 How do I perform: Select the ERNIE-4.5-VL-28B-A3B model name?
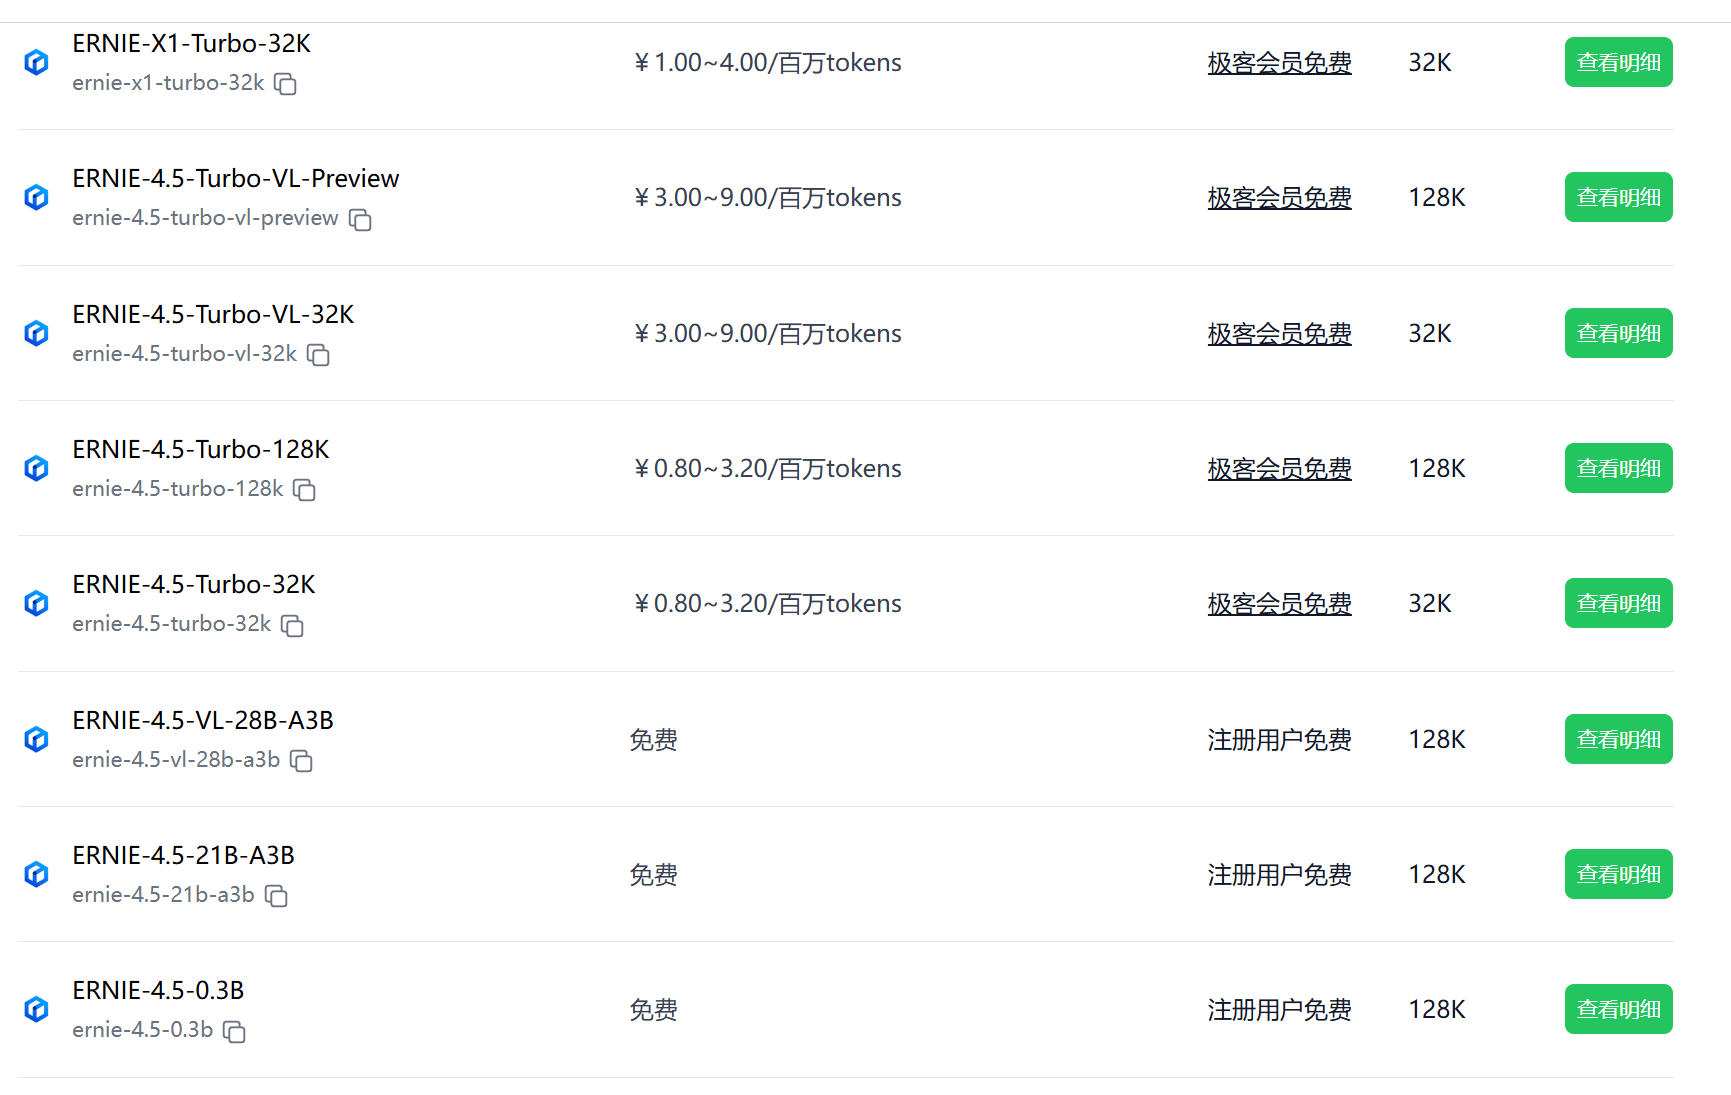(x=203, y=721)
